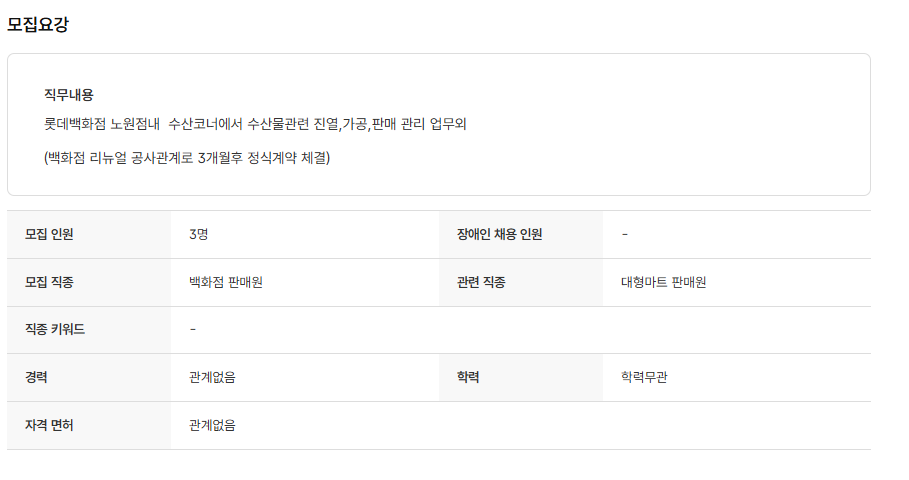Select the 백화점 판매원 job type value
Screen dimensions: 909x480
[225, 282]
